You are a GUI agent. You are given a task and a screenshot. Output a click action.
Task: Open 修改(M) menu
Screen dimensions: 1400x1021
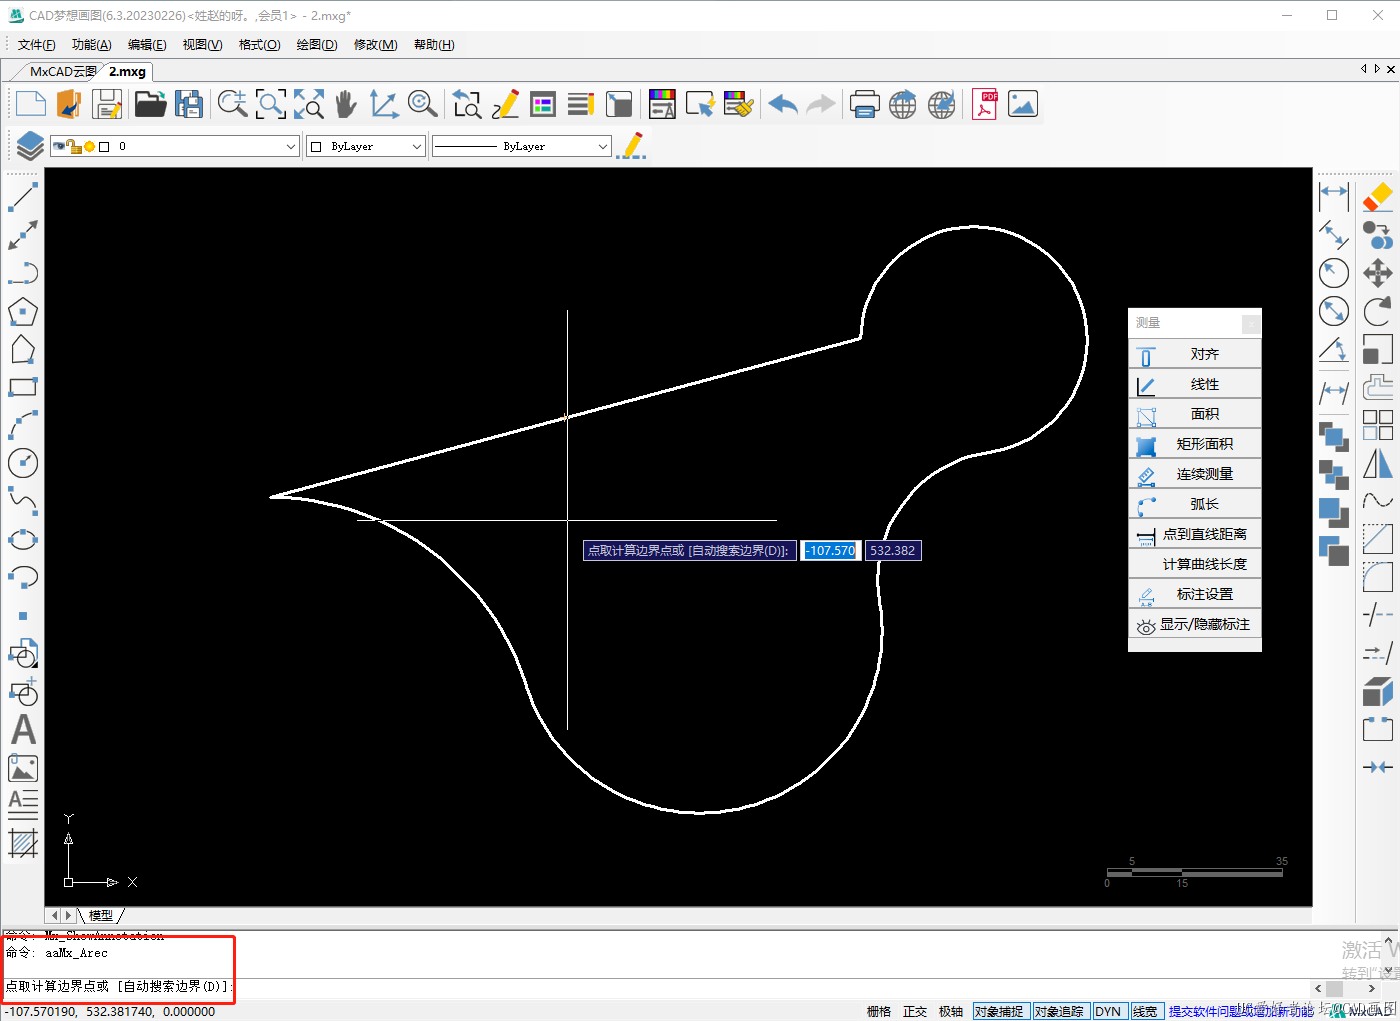pyautogui.click(x=375, y=45)
